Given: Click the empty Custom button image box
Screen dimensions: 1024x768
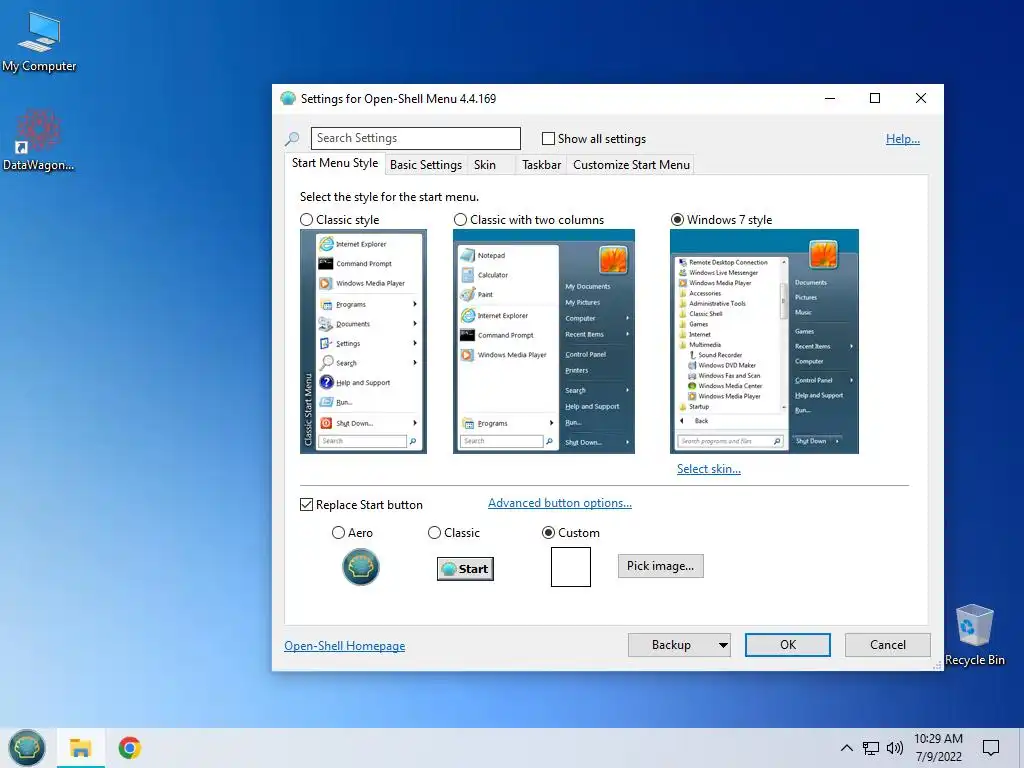Looking at the screenshot, I should pos(571,567).
